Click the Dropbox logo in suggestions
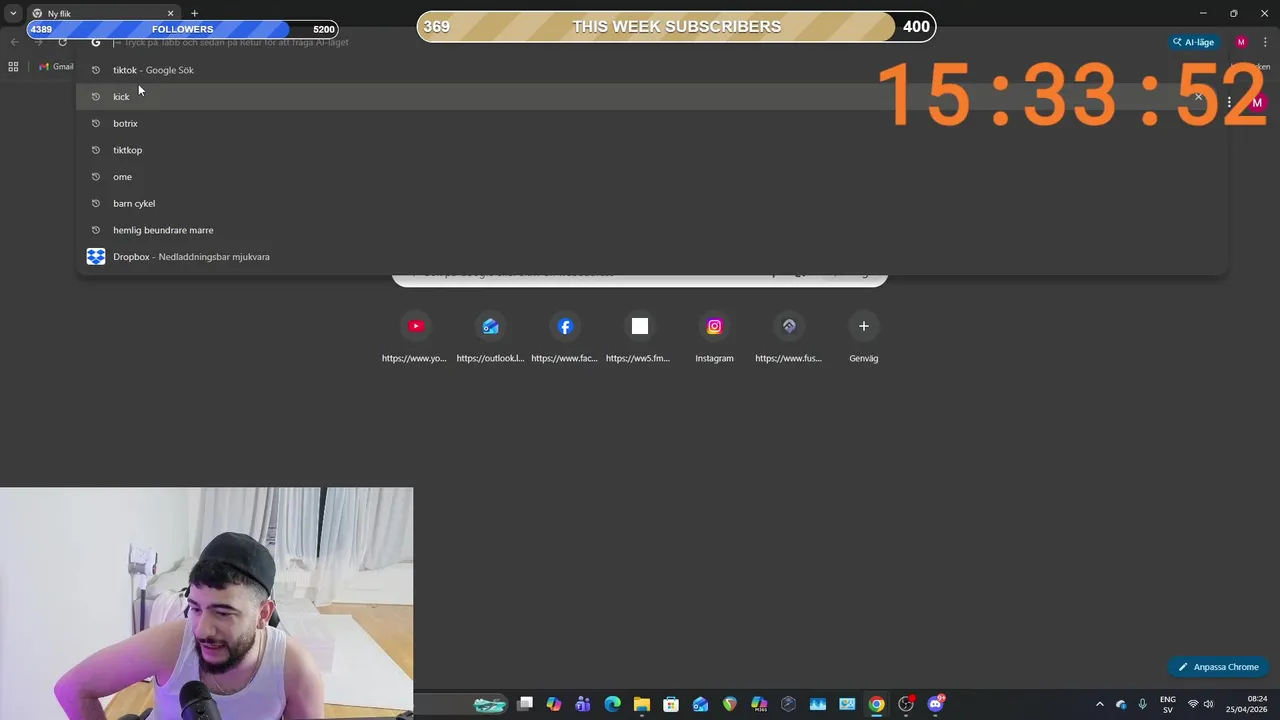 click(96, 257)
